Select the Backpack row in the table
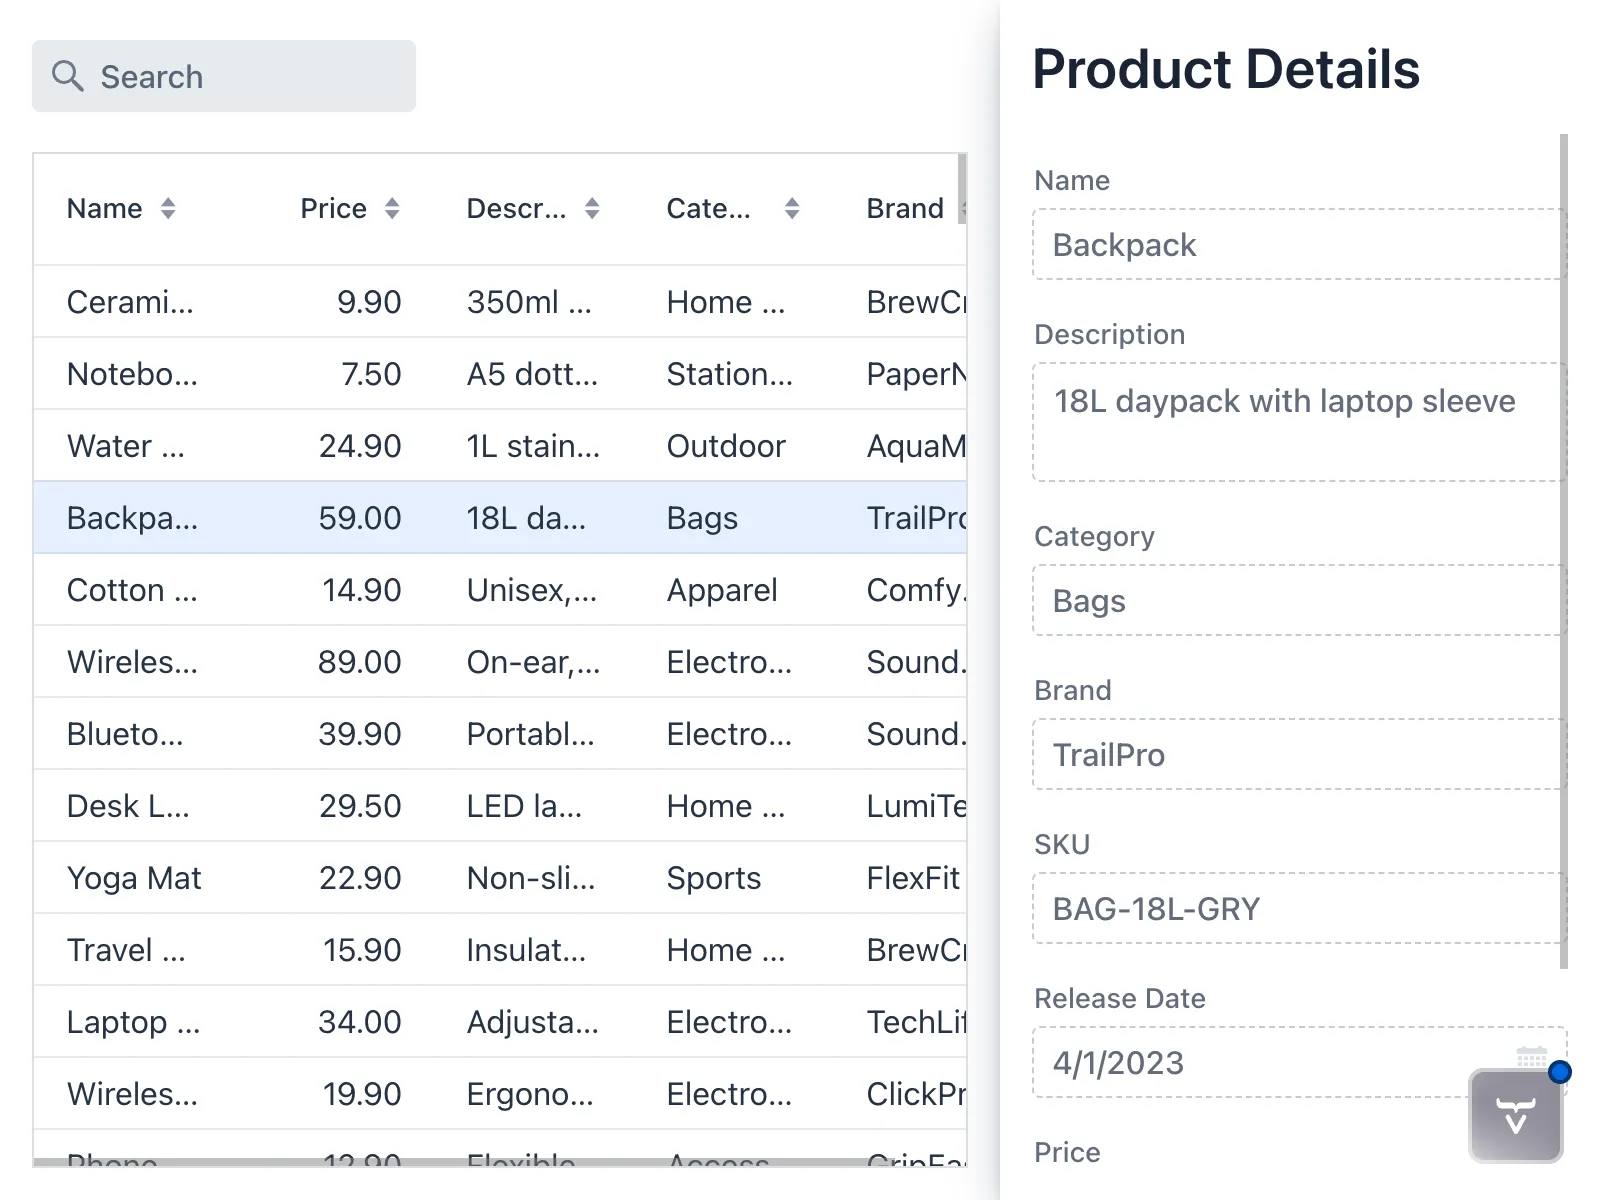 [400, 517]
